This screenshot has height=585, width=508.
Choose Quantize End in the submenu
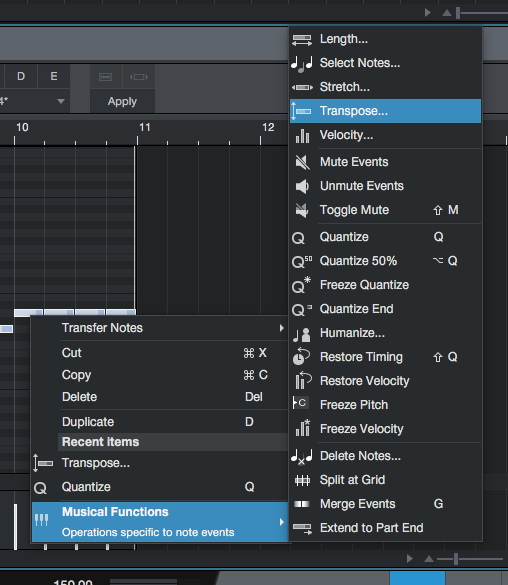tap(385, 309)
